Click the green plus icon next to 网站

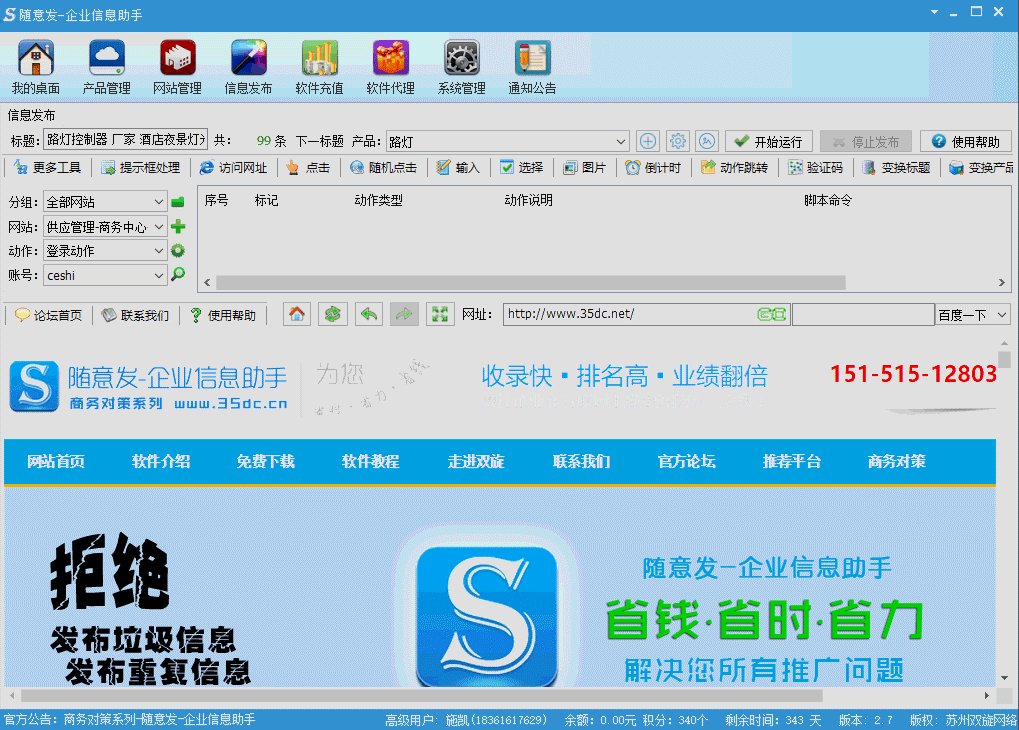177,226
